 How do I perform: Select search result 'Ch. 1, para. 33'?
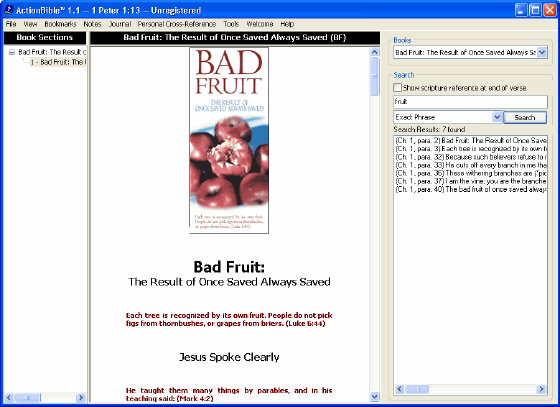(471, 165)
